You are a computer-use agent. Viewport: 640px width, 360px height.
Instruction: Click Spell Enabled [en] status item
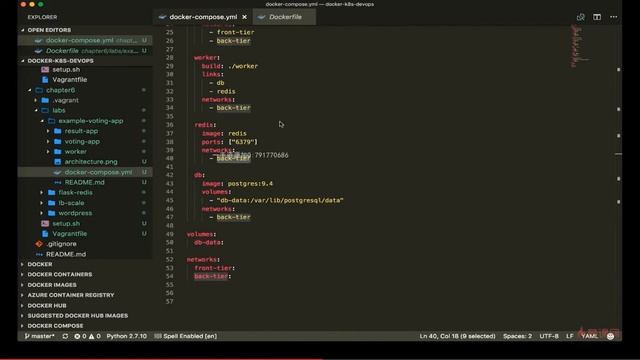(186, 336)
